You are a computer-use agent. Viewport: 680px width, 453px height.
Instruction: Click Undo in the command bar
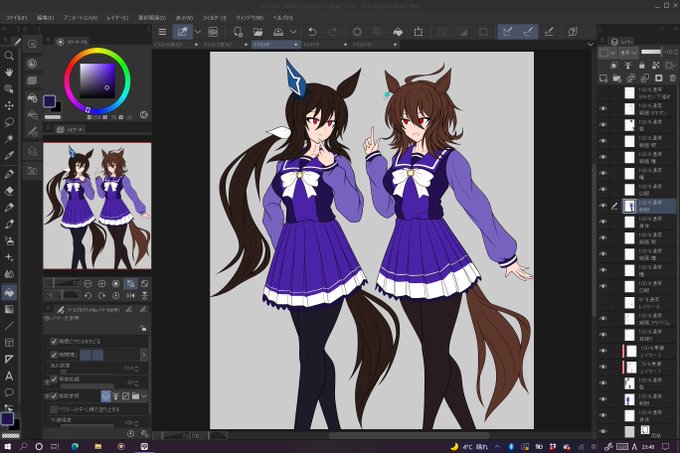click(312, 32)
